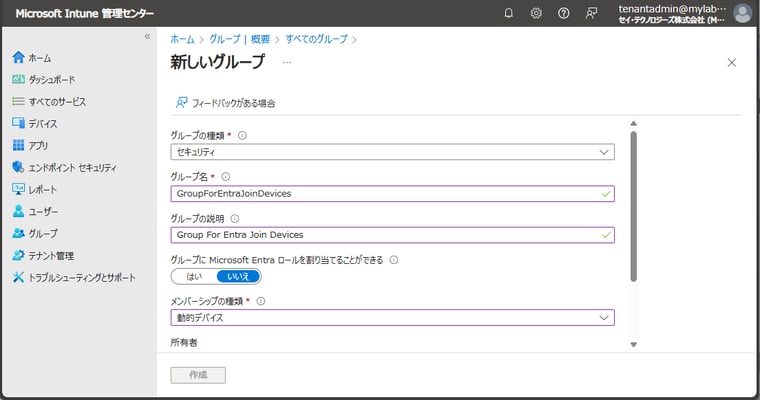Click the デバイス devices icon

[x=18, y=123]
